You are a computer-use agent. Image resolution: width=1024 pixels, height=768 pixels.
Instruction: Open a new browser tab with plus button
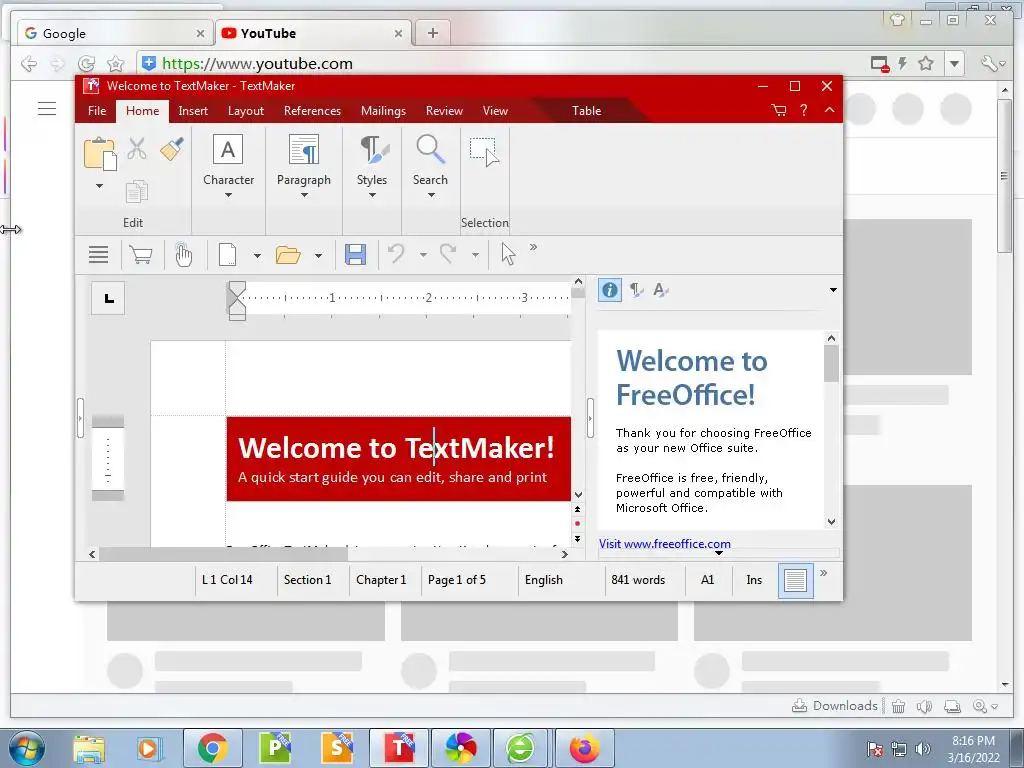pyautogui.click(x=432, y=33)
